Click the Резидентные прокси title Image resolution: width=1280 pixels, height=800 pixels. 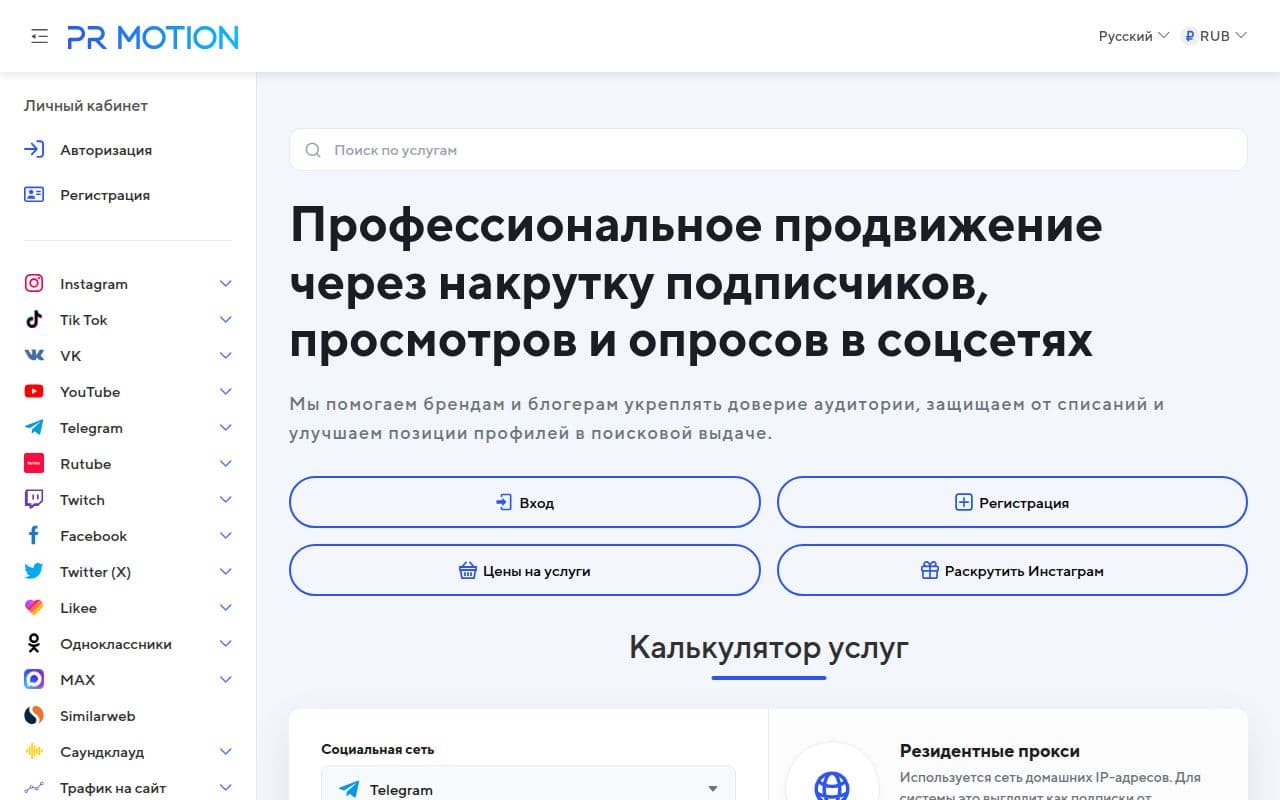[990, 750]
